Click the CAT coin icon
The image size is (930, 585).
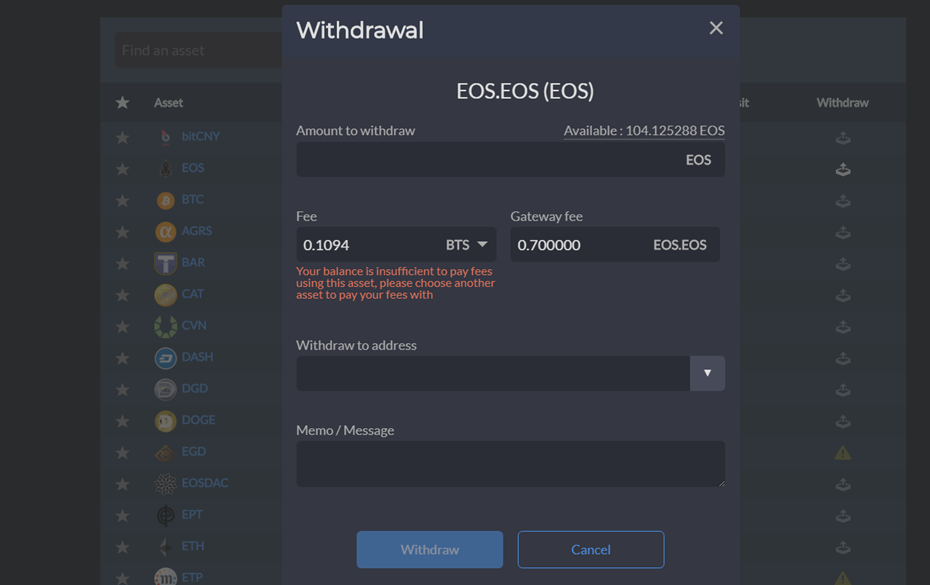(x=165, y=295)
